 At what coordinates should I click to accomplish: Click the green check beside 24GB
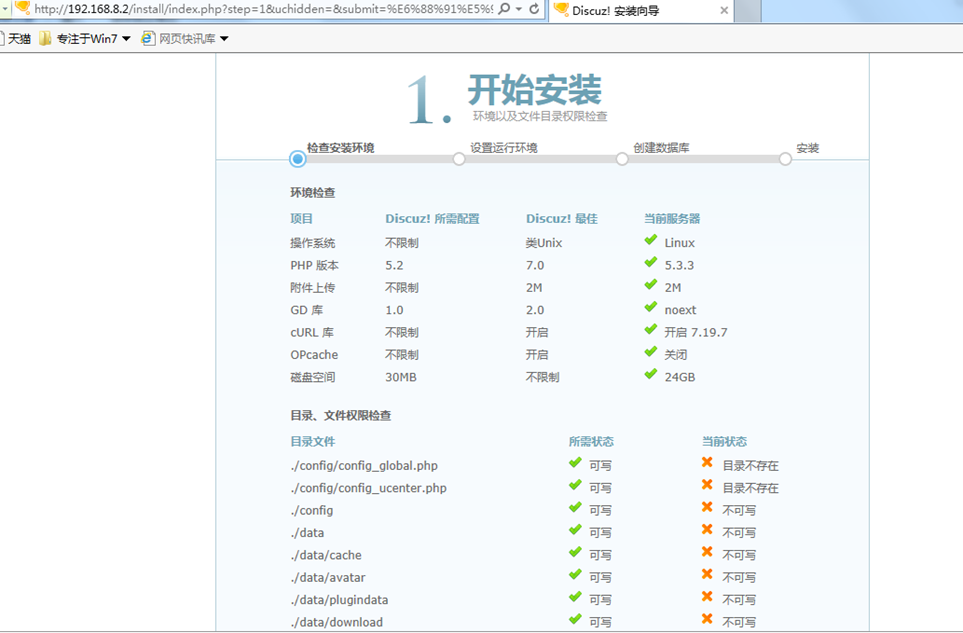(651, 374)
